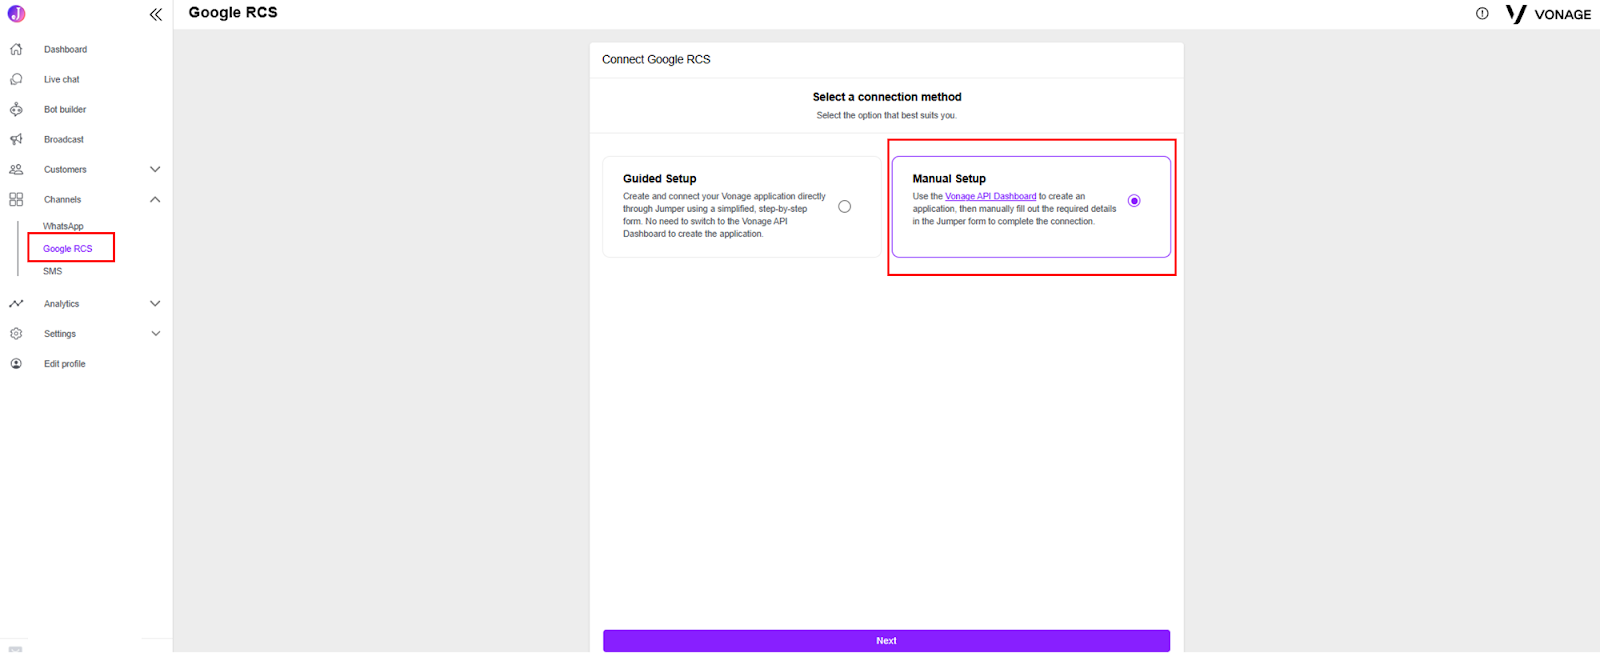Screen dimensions: 1600x657
Task: Click the Channels grid icon
Action: (x=16, y=199)
